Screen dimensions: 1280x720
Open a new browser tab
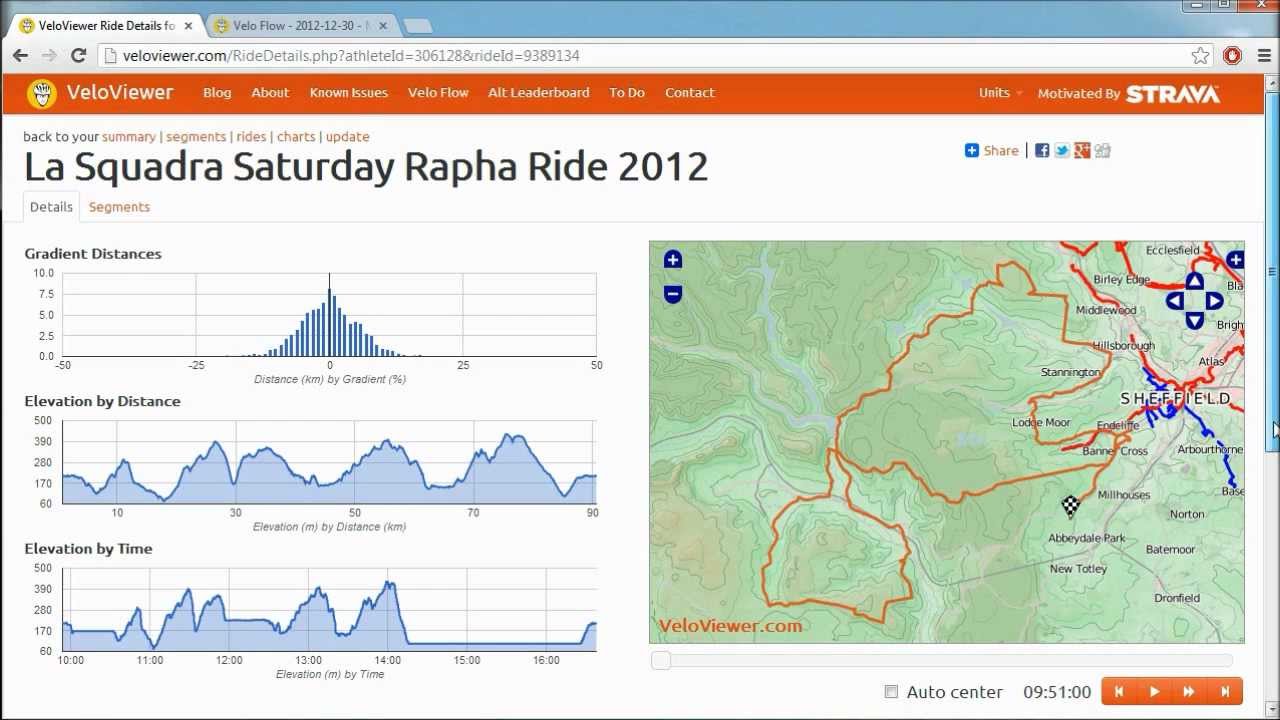pyautogui.click(x=418, y=26)
